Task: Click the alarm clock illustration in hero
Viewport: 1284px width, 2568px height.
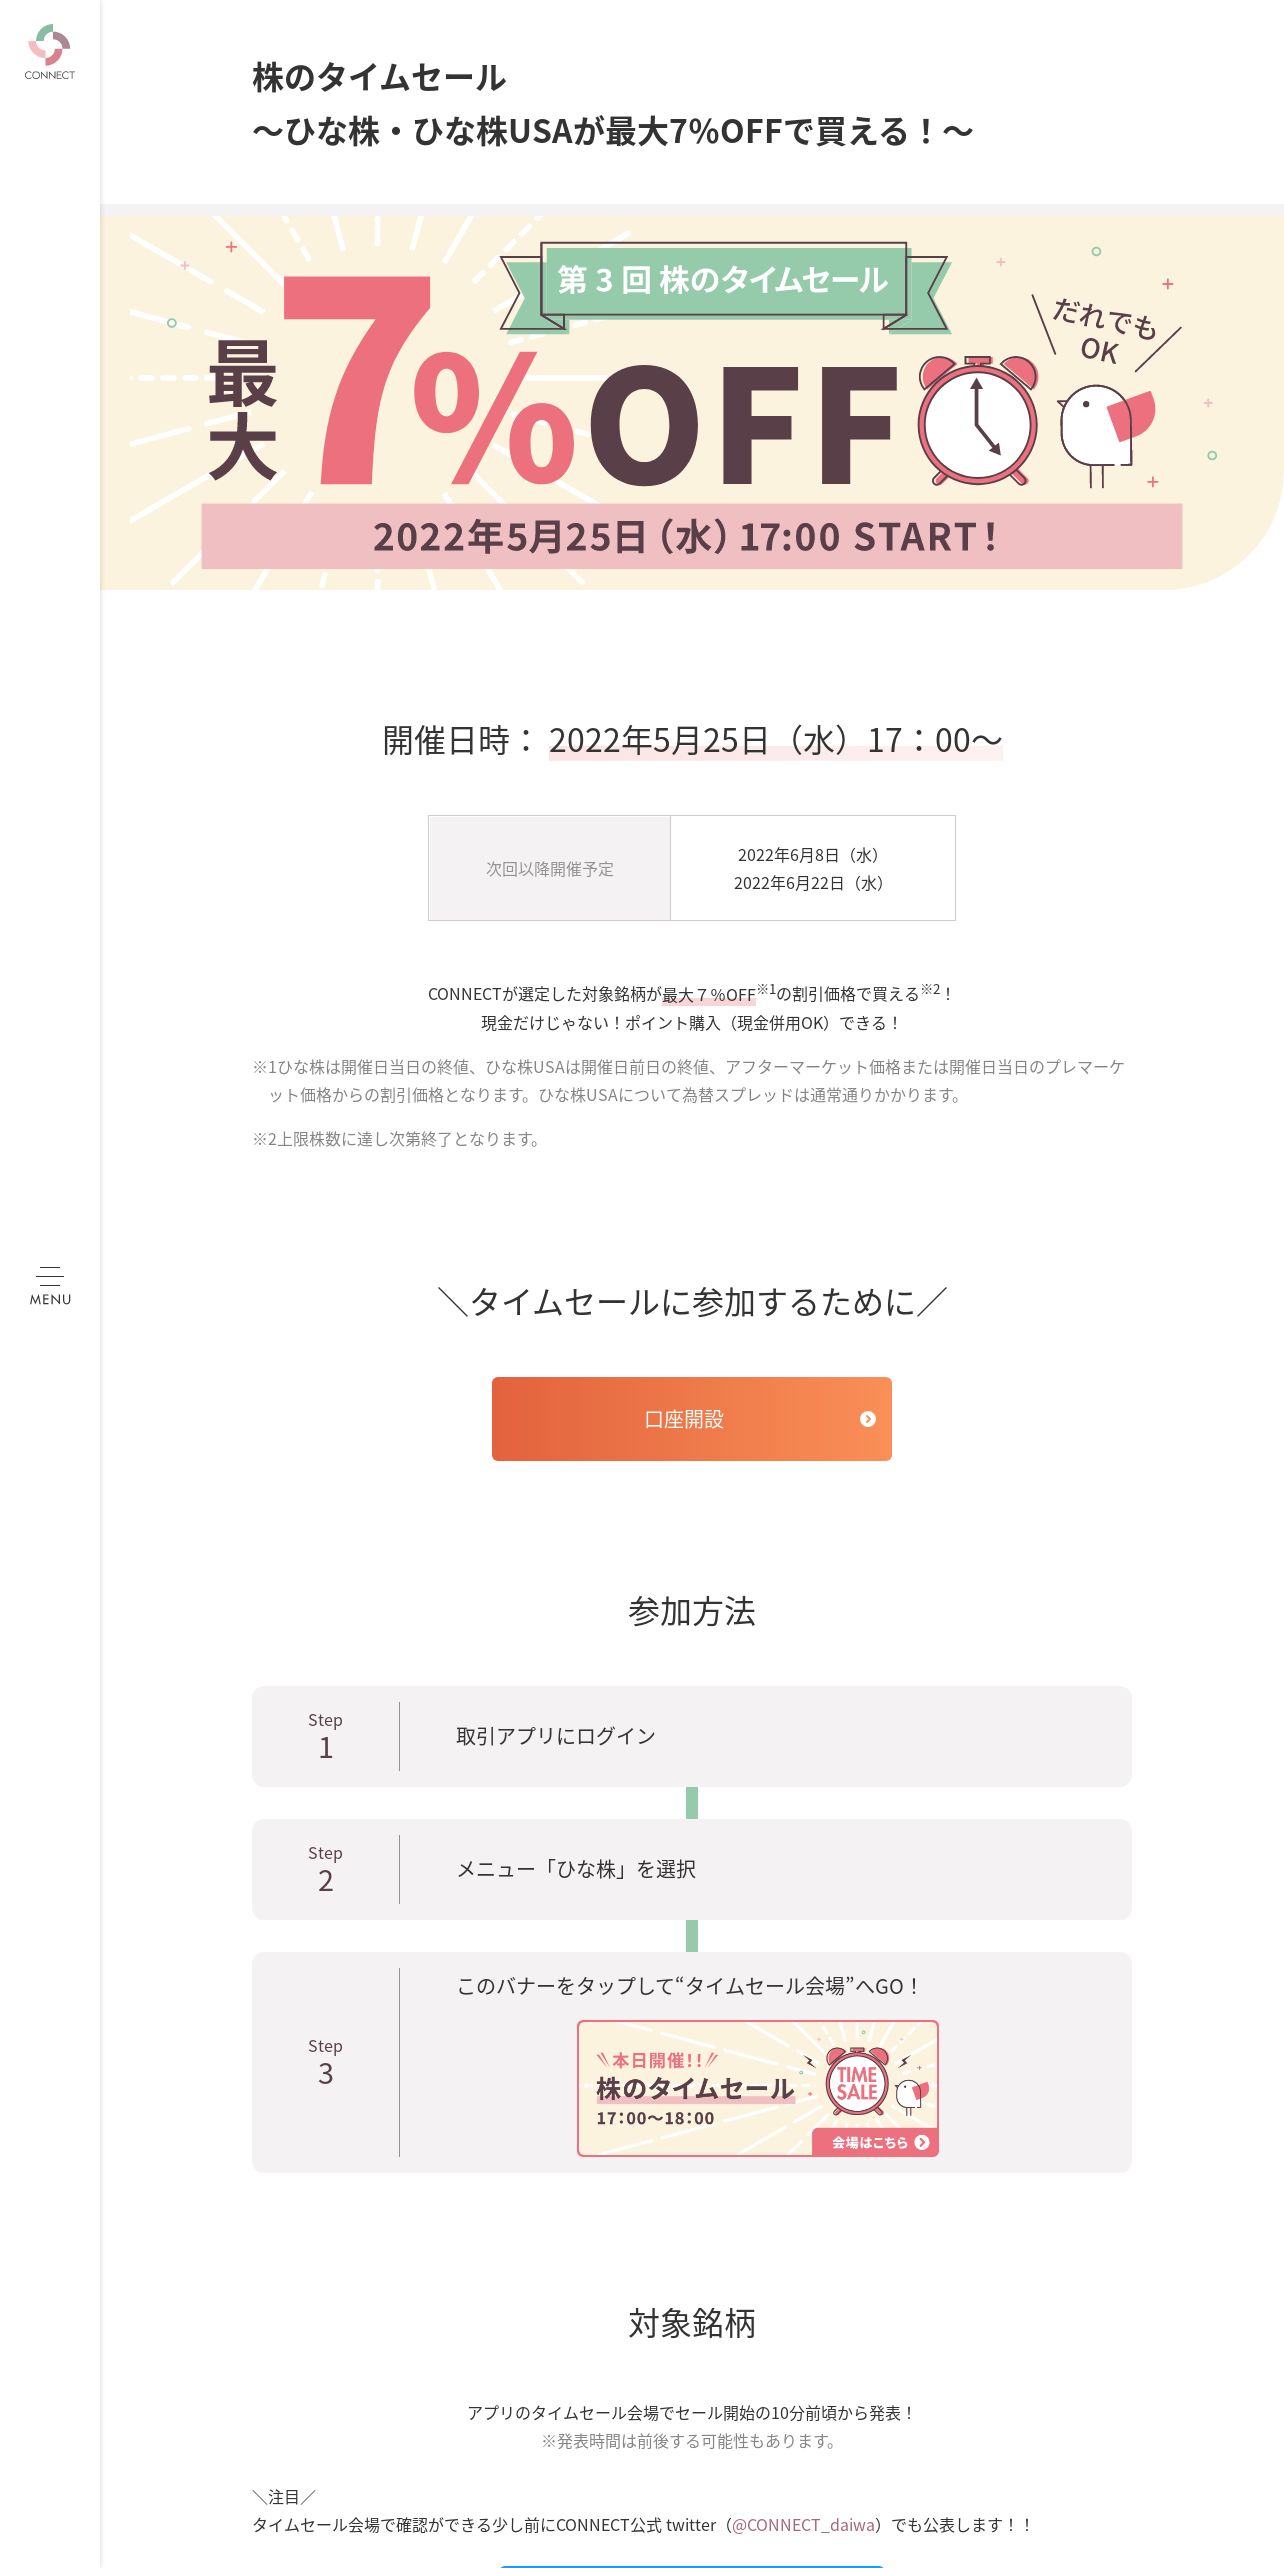Action: 977,420
